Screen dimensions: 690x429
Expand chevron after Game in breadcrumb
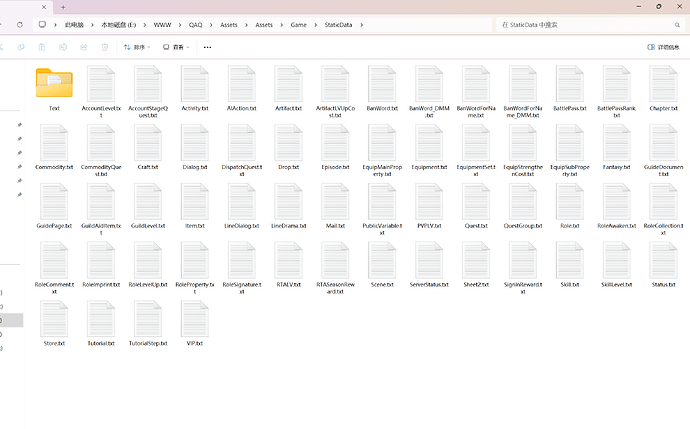point(316,25)
